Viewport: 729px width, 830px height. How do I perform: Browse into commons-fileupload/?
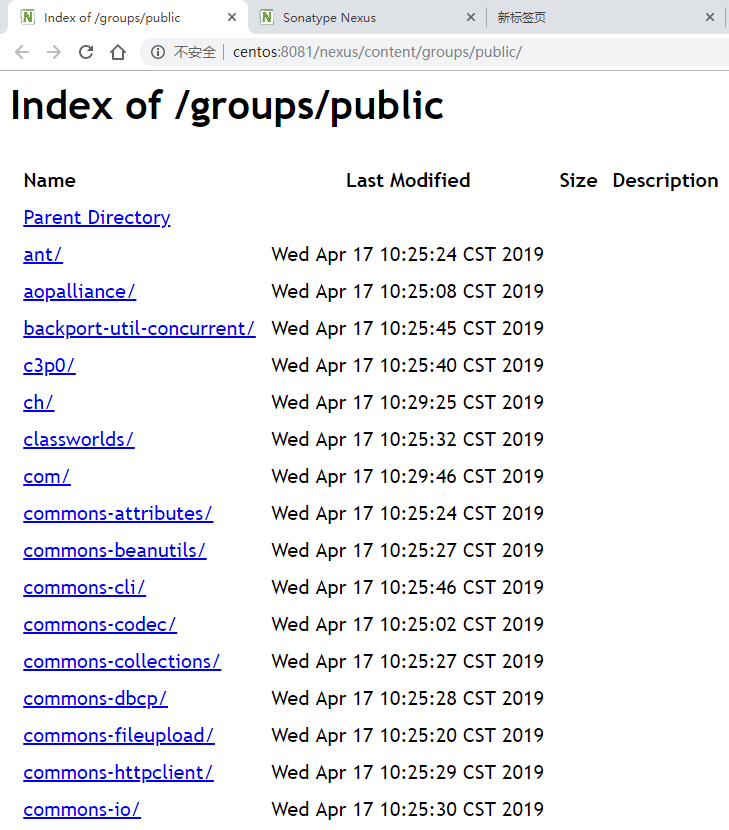(x=119, y=736)
